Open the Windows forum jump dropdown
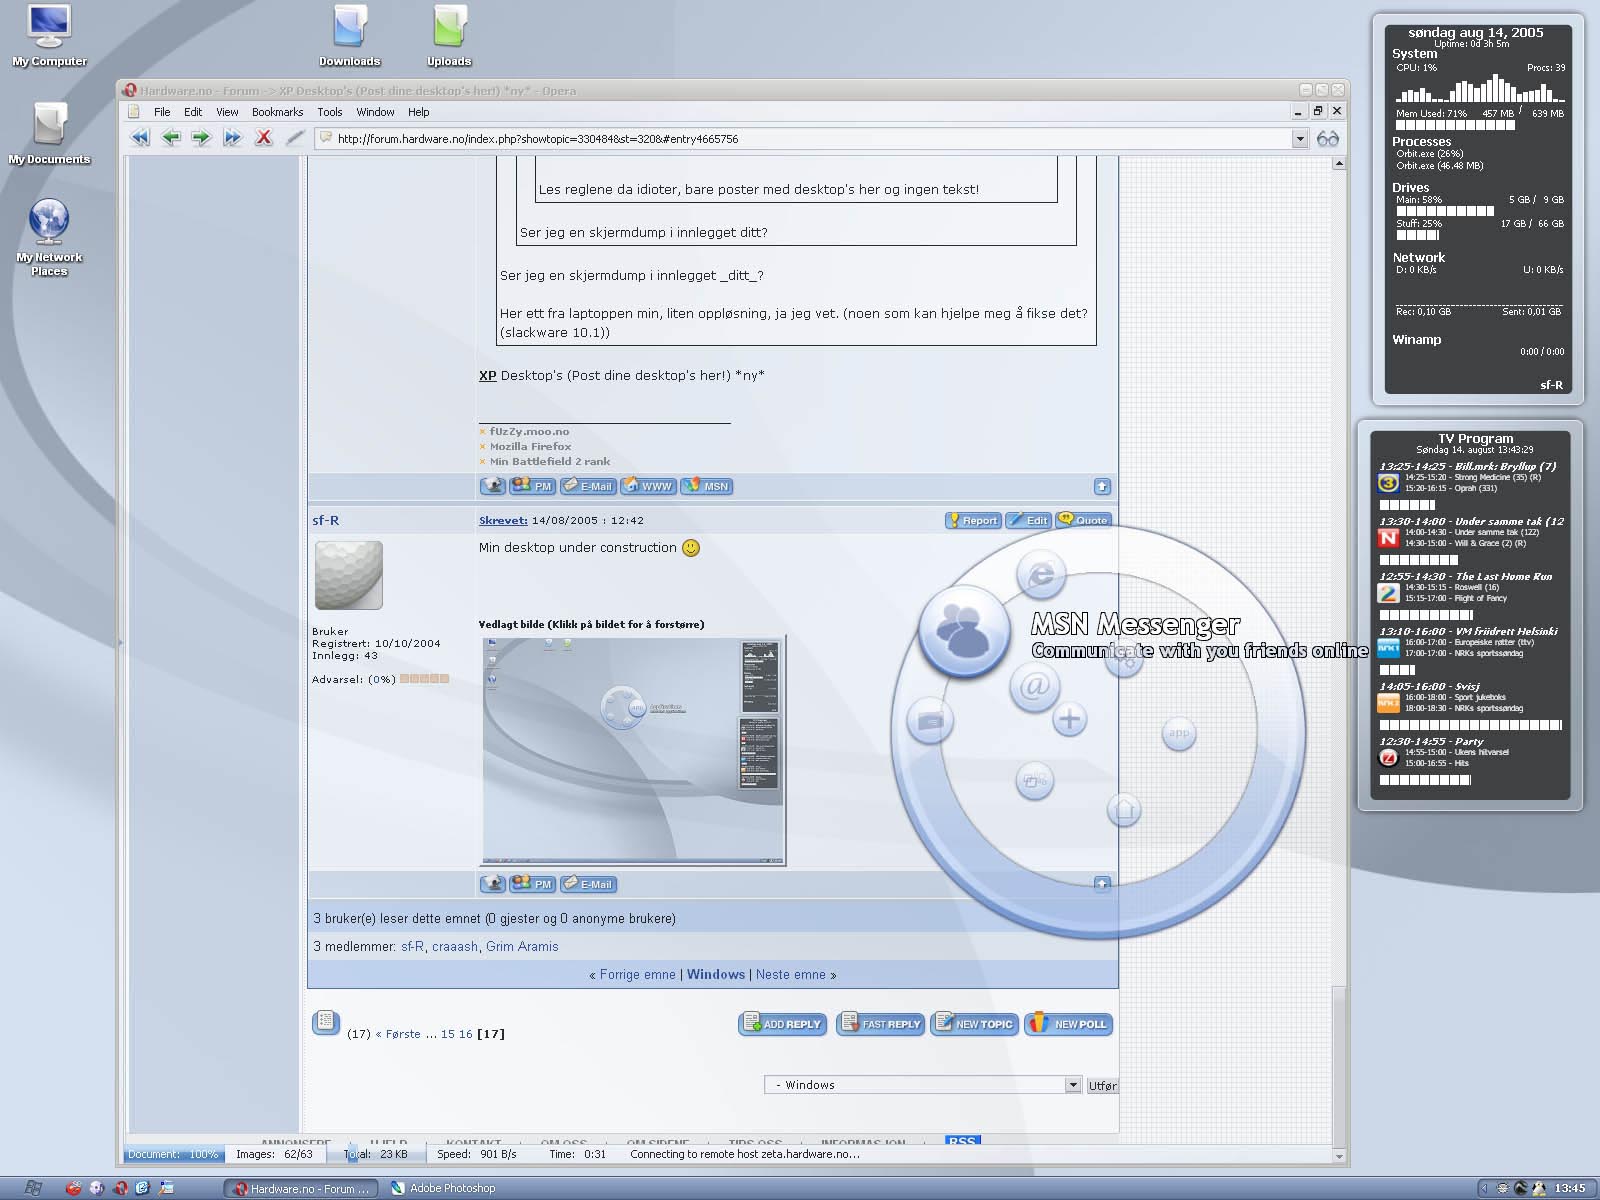Viewport: 1600px width, 1200px height. coord(922,1085)
